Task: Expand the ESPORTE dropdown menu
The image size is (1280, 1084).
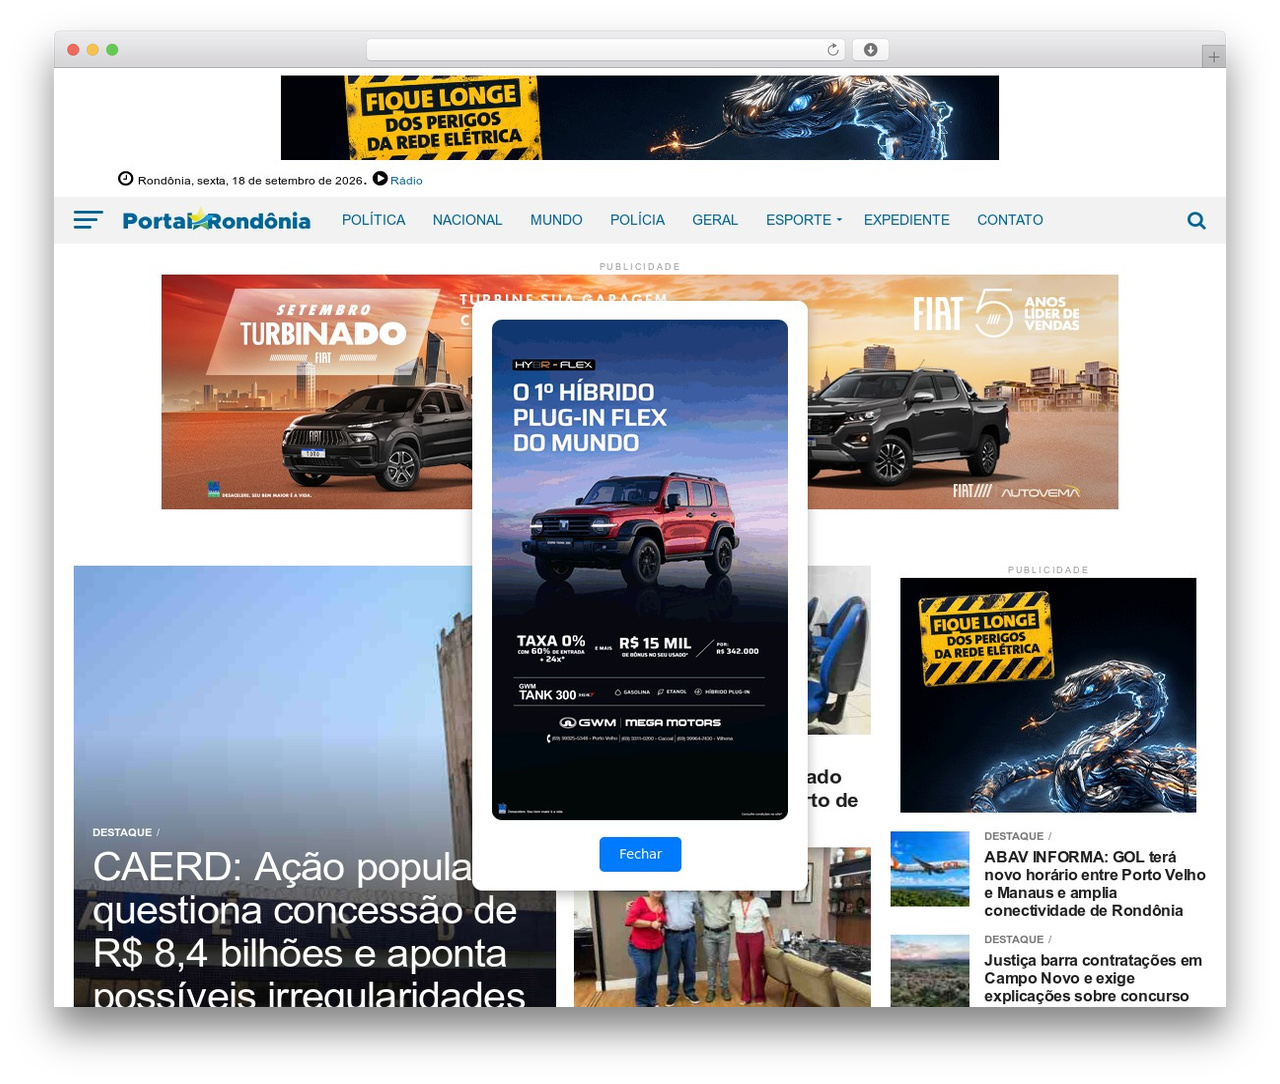Action: 804,220
